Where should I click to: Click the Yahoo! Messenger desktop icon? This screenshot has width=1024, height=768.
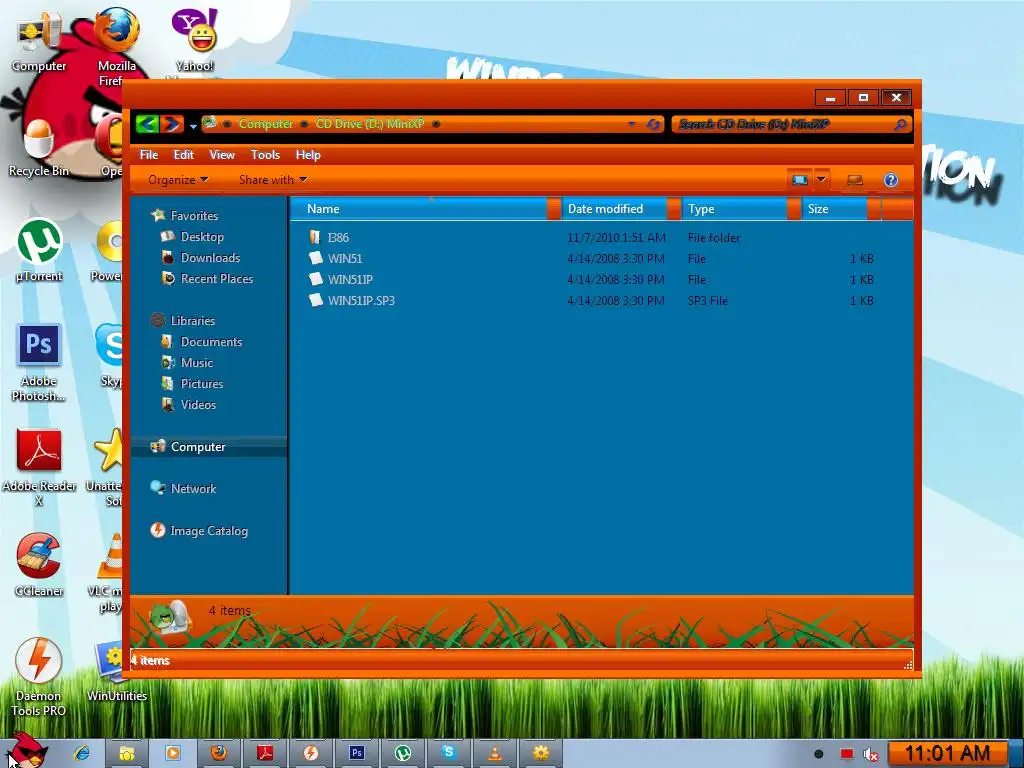tap(195, 40)
